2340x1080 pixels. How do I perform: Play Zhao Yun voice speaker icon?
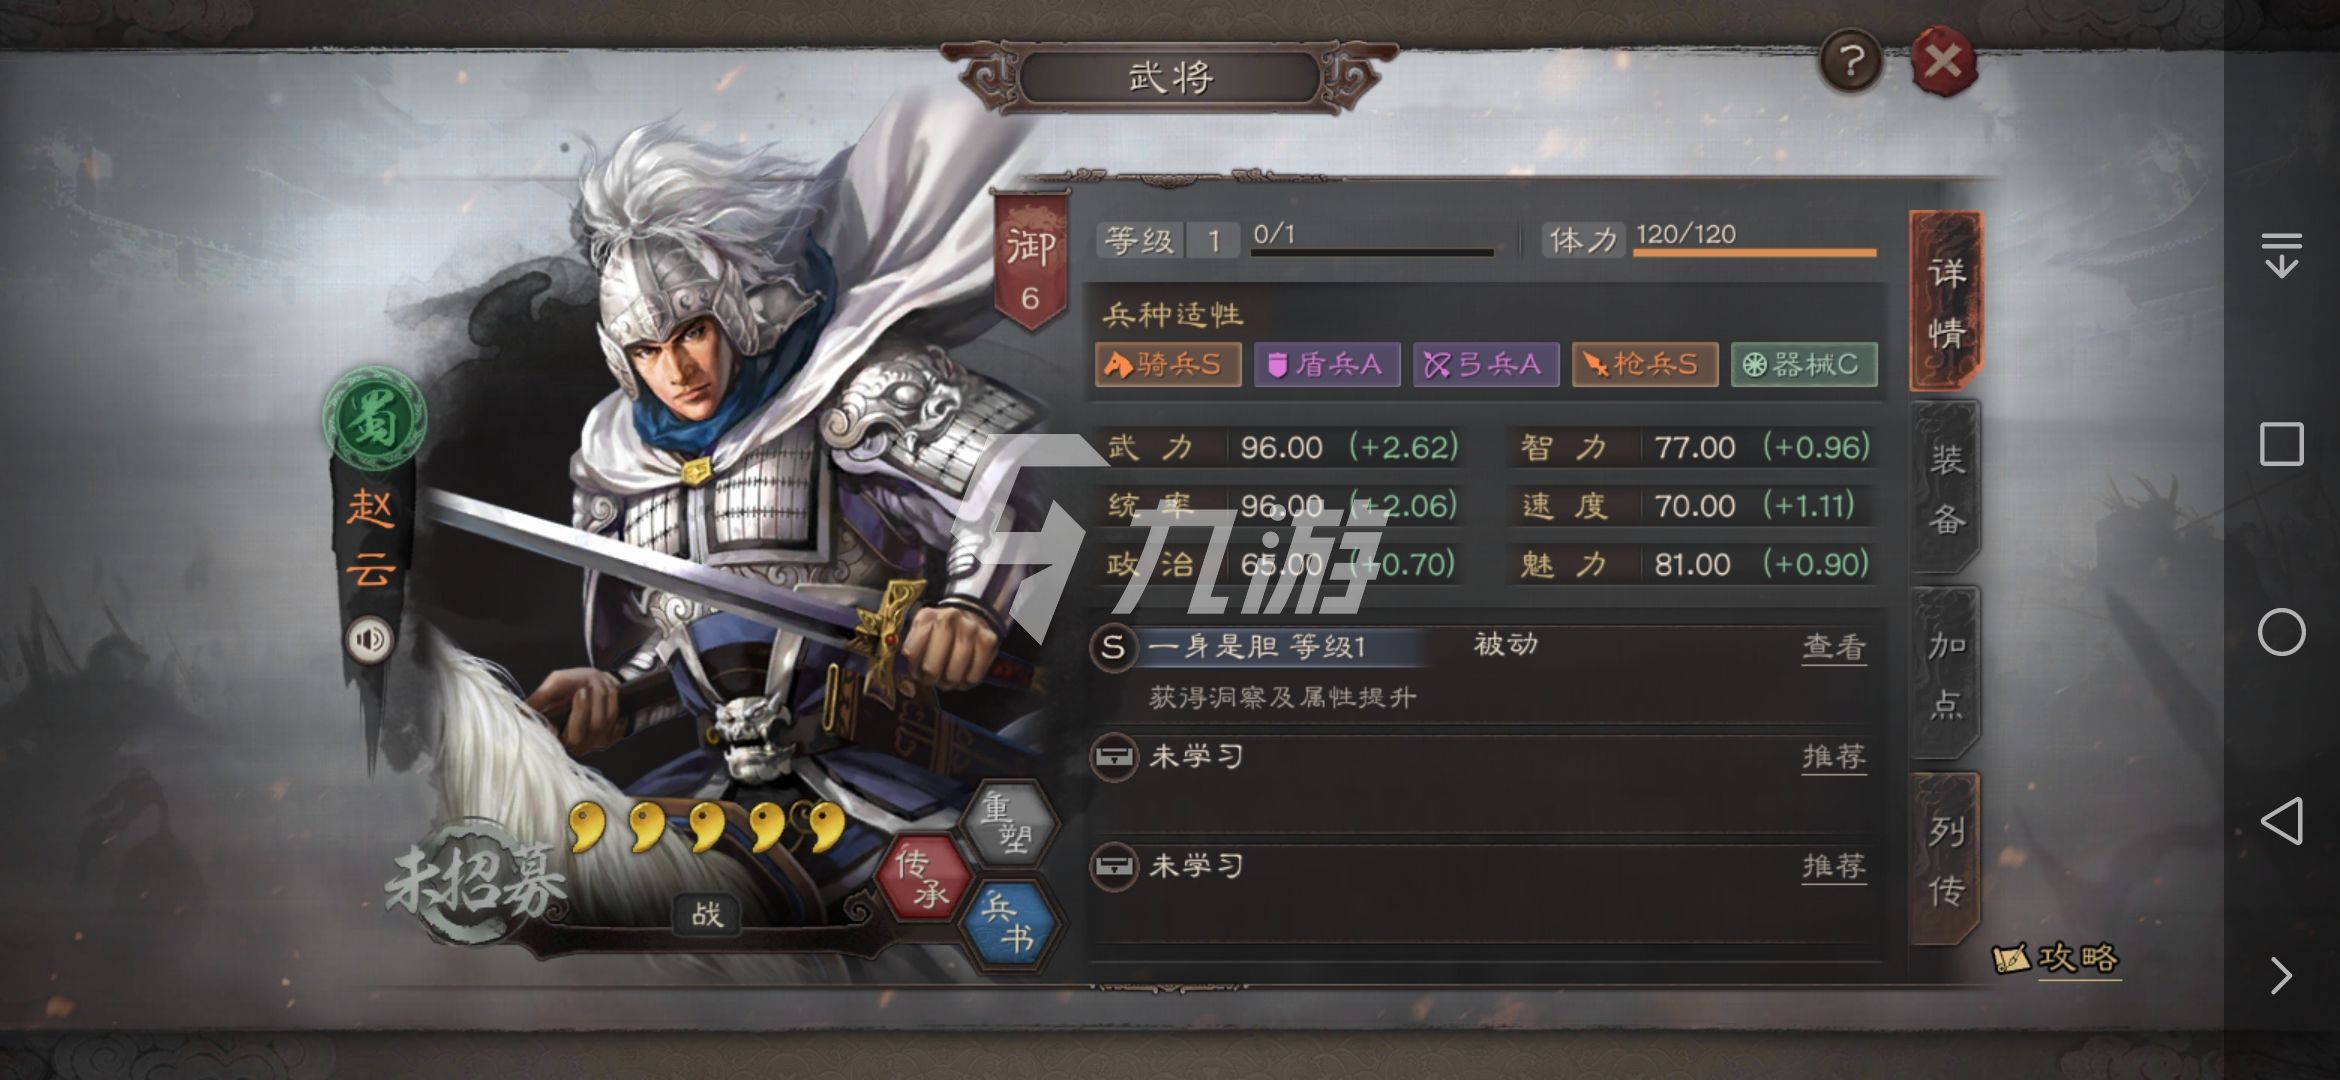pos(369,639)
